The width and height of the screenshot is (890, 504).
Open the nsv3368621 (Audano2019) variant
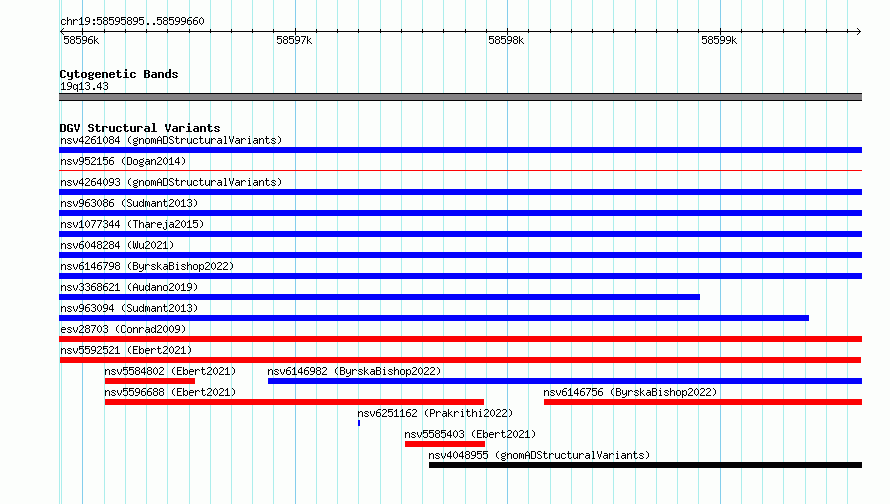click(129, 287)
